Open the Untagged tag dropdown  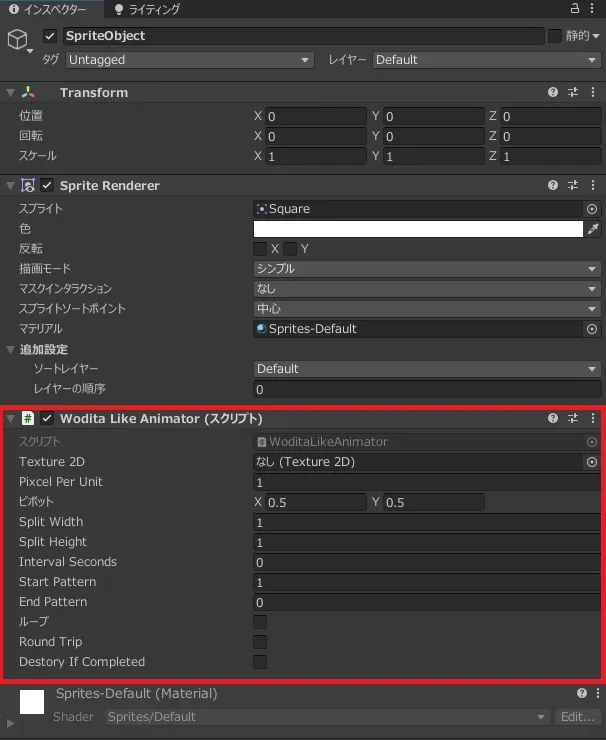click(189, 60)
